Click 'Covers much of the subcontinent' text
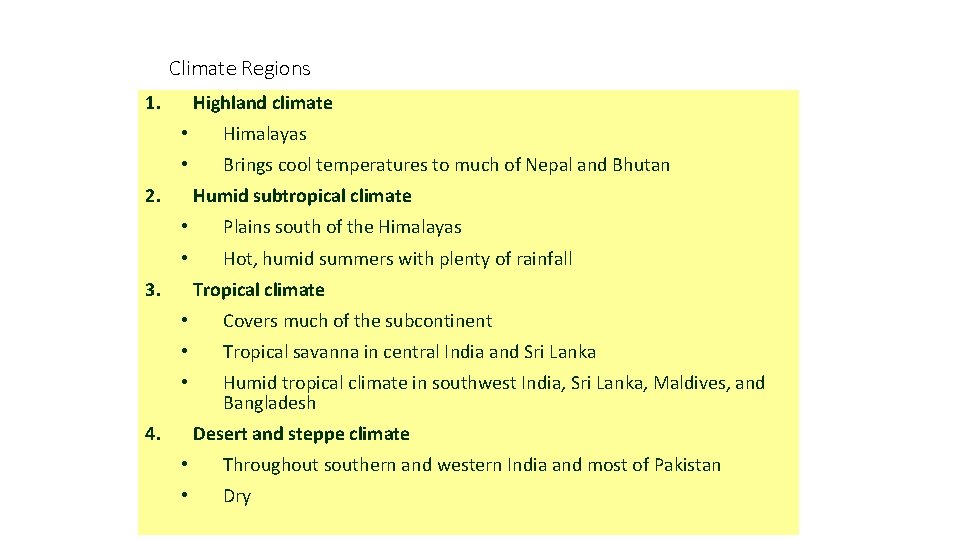The height and width of the screenshot is (540, 960). click(358, 321)
